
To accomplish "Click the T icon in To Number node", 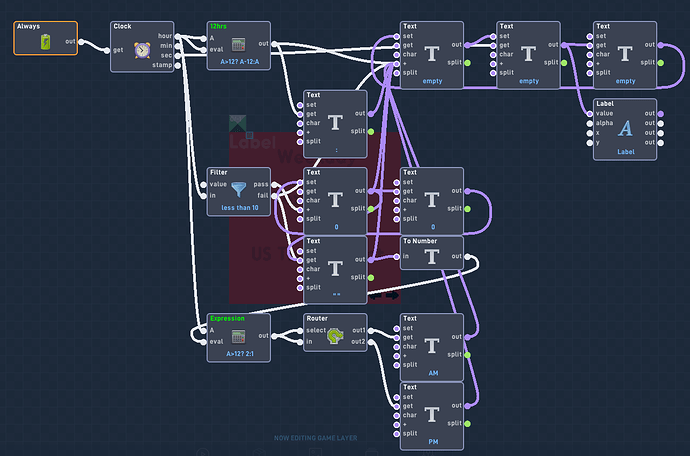I will (x=432, y=256).
